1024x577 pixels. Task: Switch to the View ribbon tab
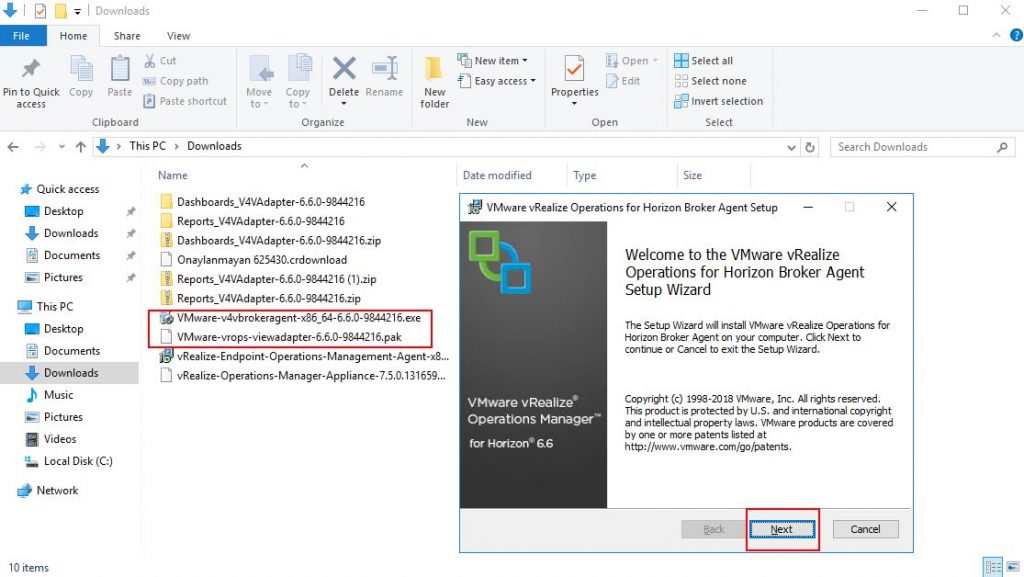coord(178,36)
